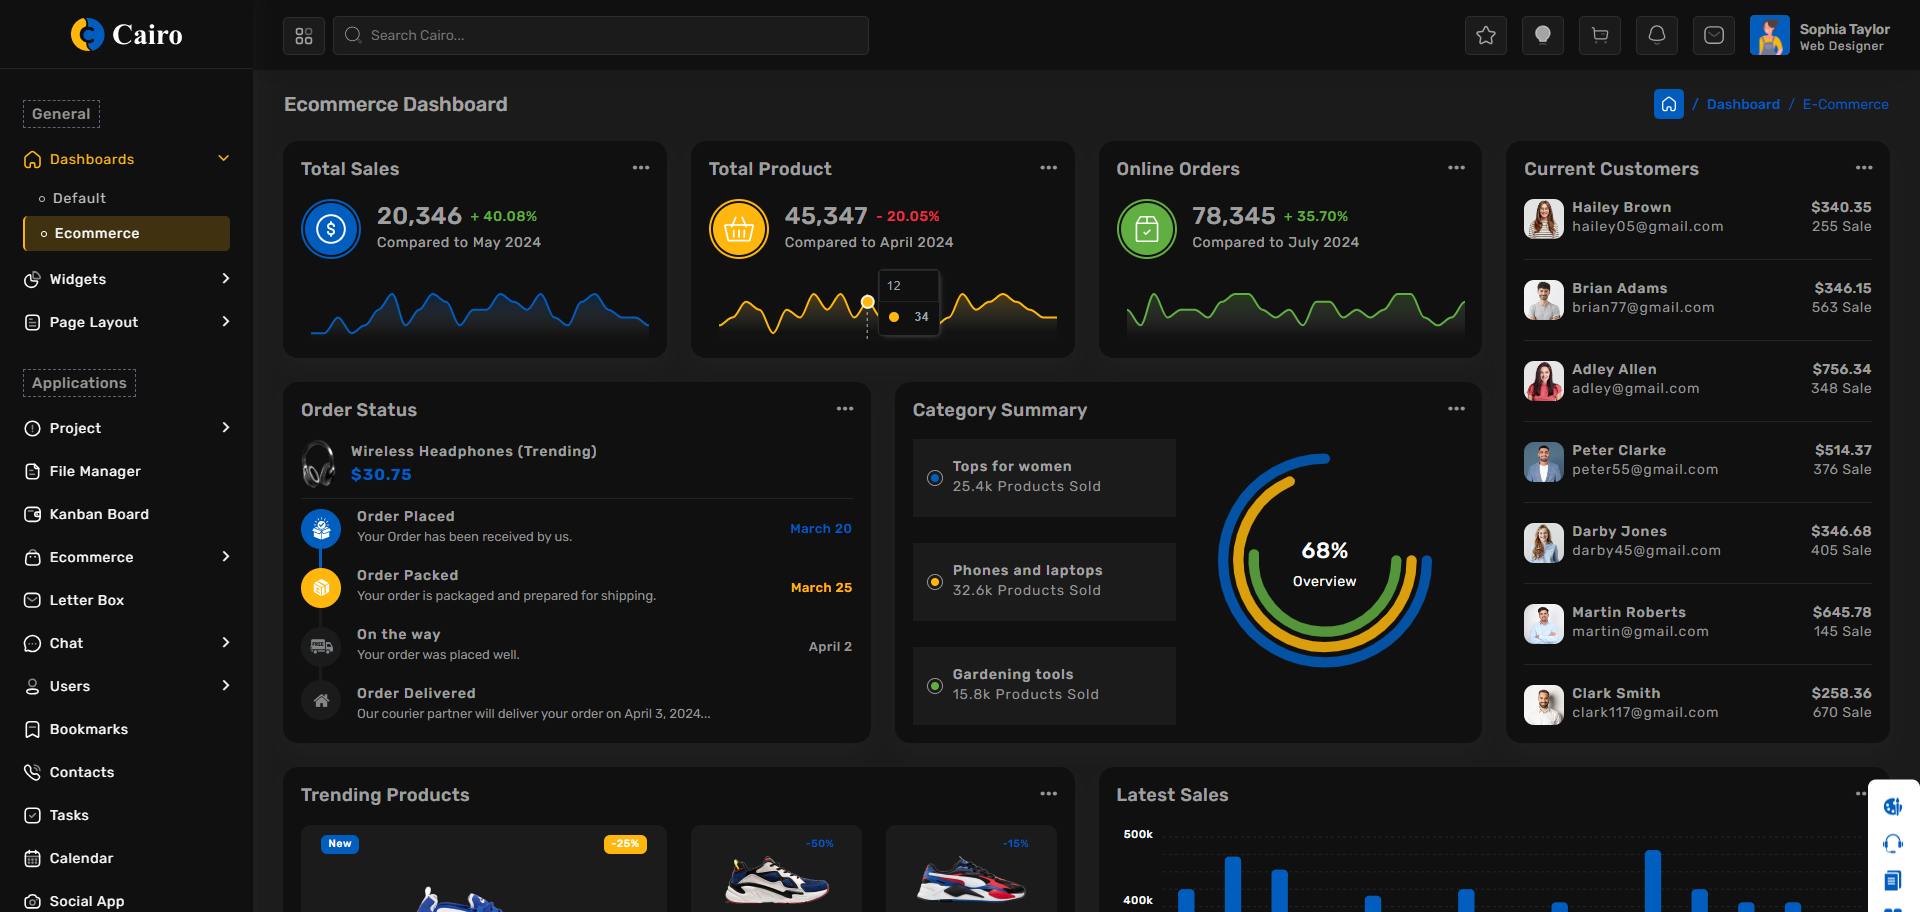Click the grid apps icon beside search
Viewport: 1920px width, 912px height.
coord(304,35)
